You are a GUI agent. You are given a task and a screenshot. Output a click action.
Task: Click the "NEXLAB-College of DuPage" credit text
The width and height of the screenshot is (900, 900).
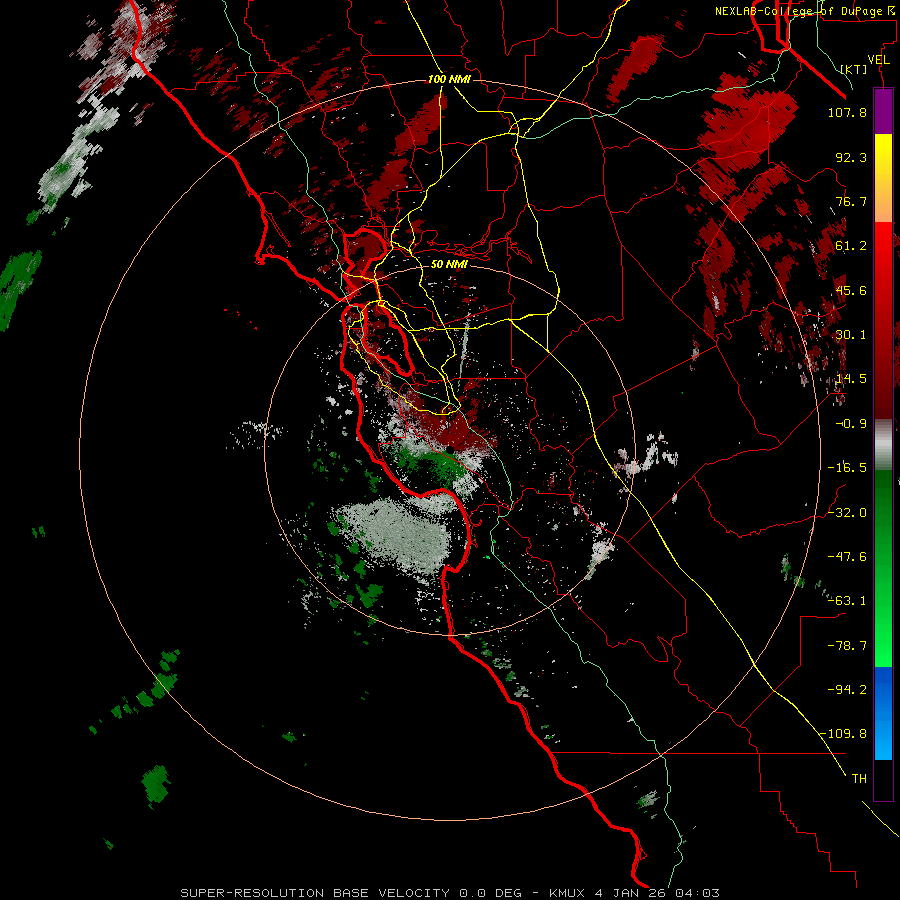point(798,11)
